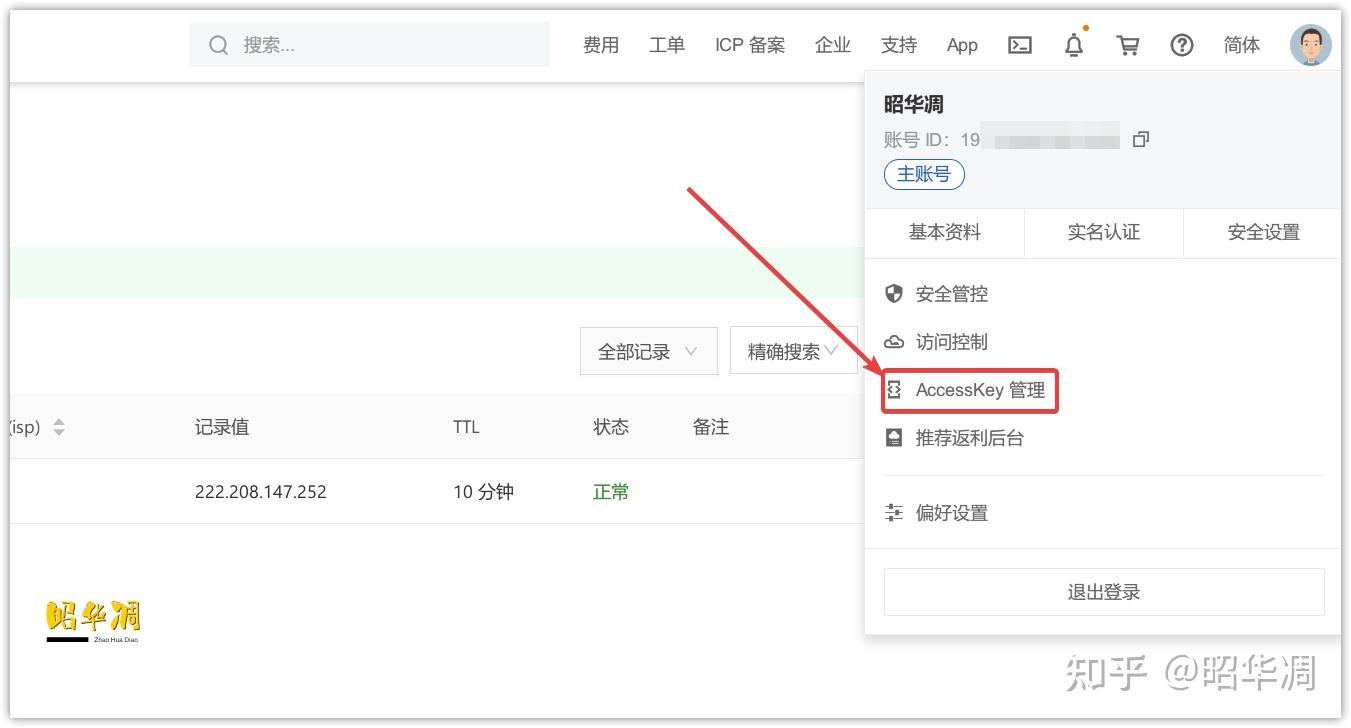The width and height of the screenshot is (1351, 728).
Task: Open the shopping cart icon
Action: [x=1128, y=45]
